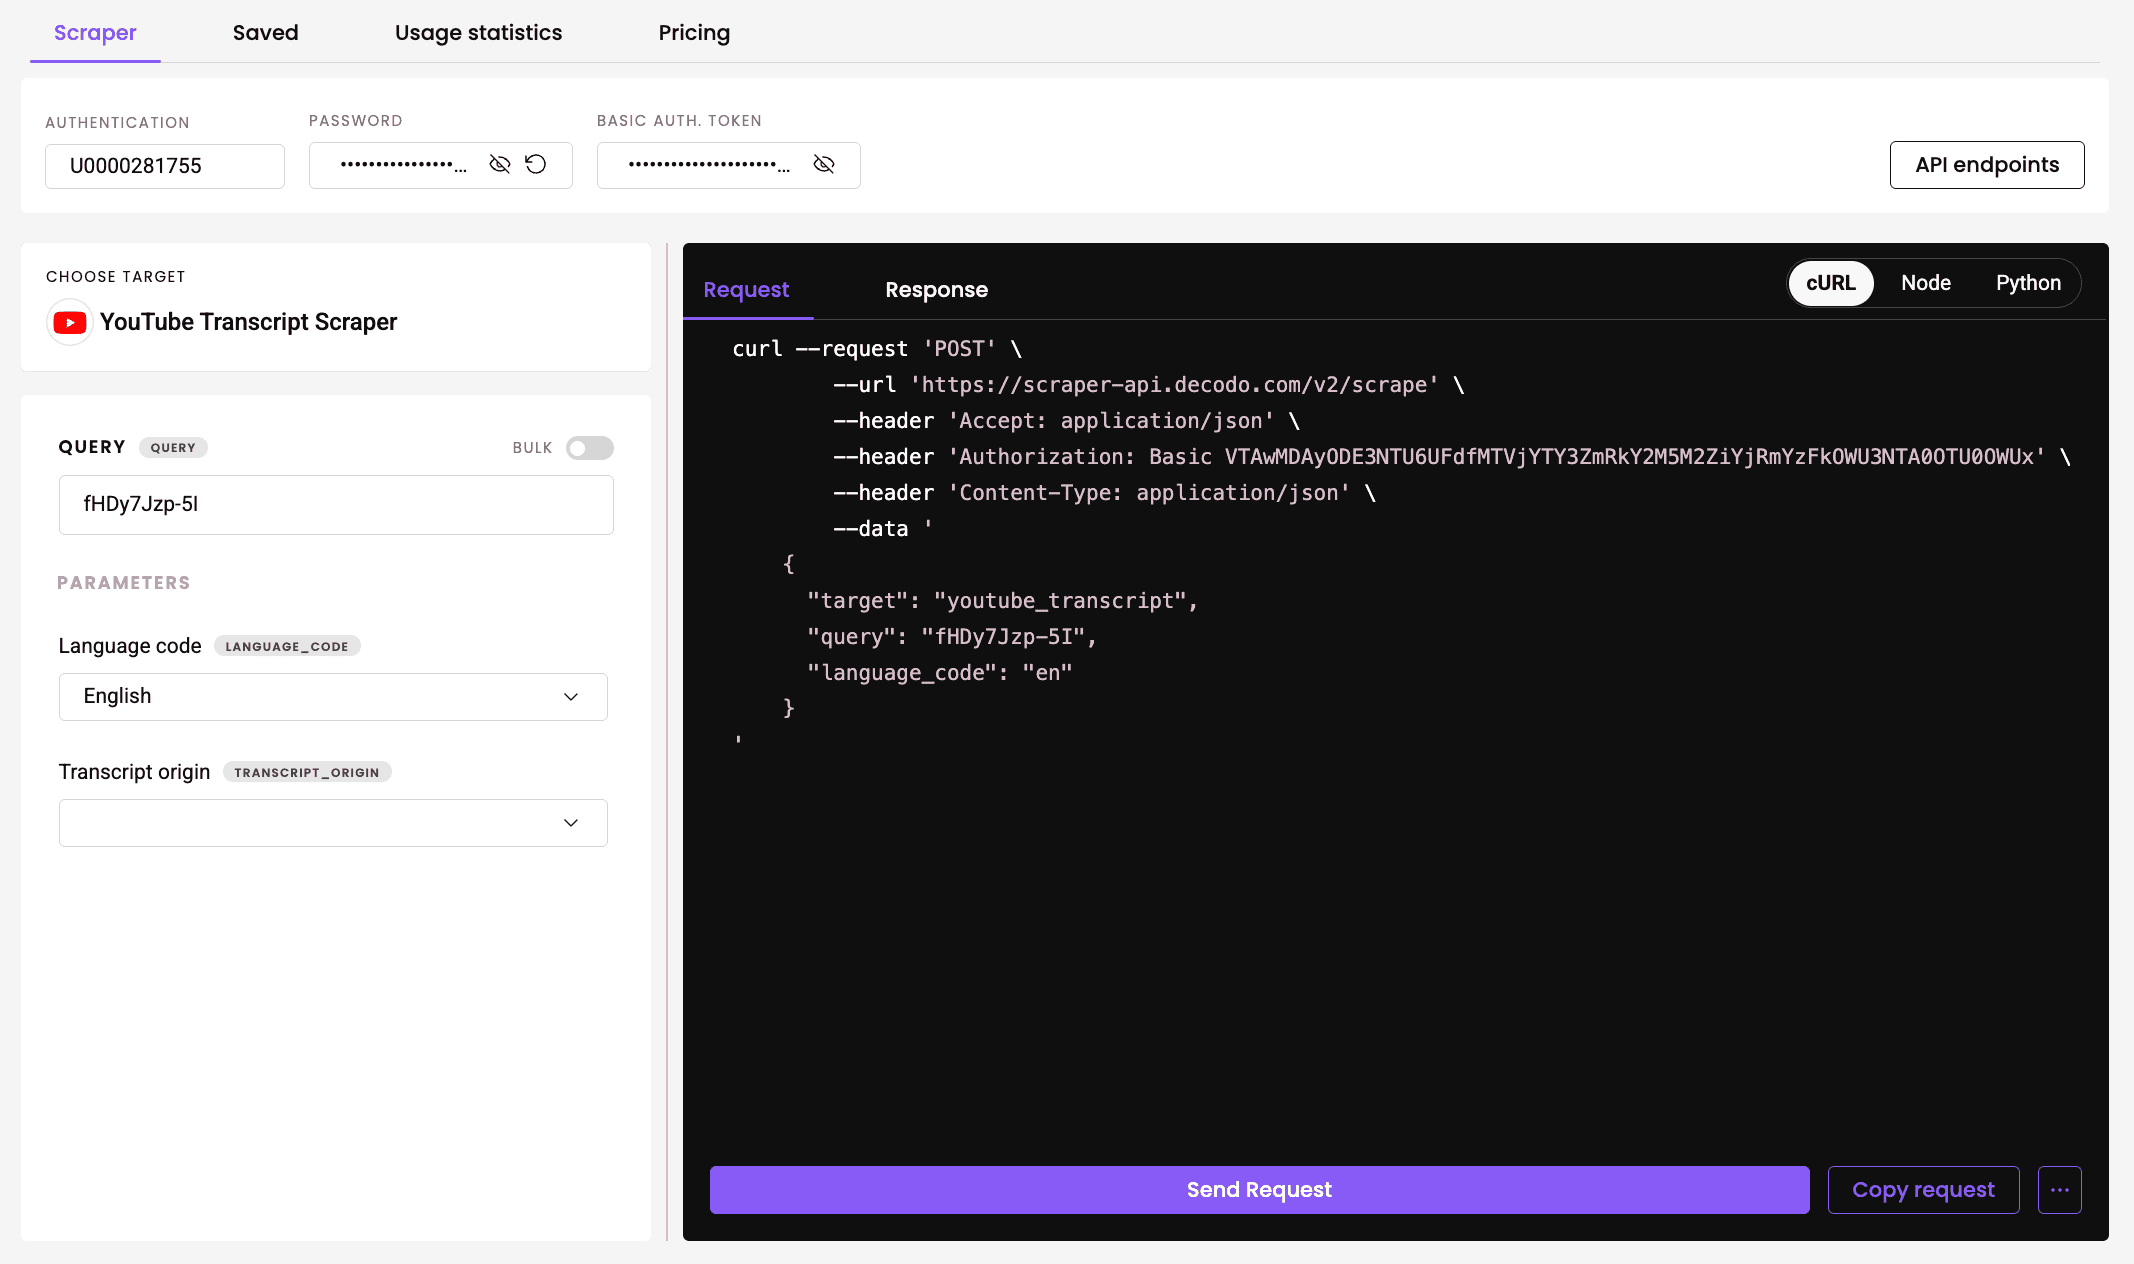Select the Node code format
Viewport: 2134px width, 1264px height.
point(1926,283)
